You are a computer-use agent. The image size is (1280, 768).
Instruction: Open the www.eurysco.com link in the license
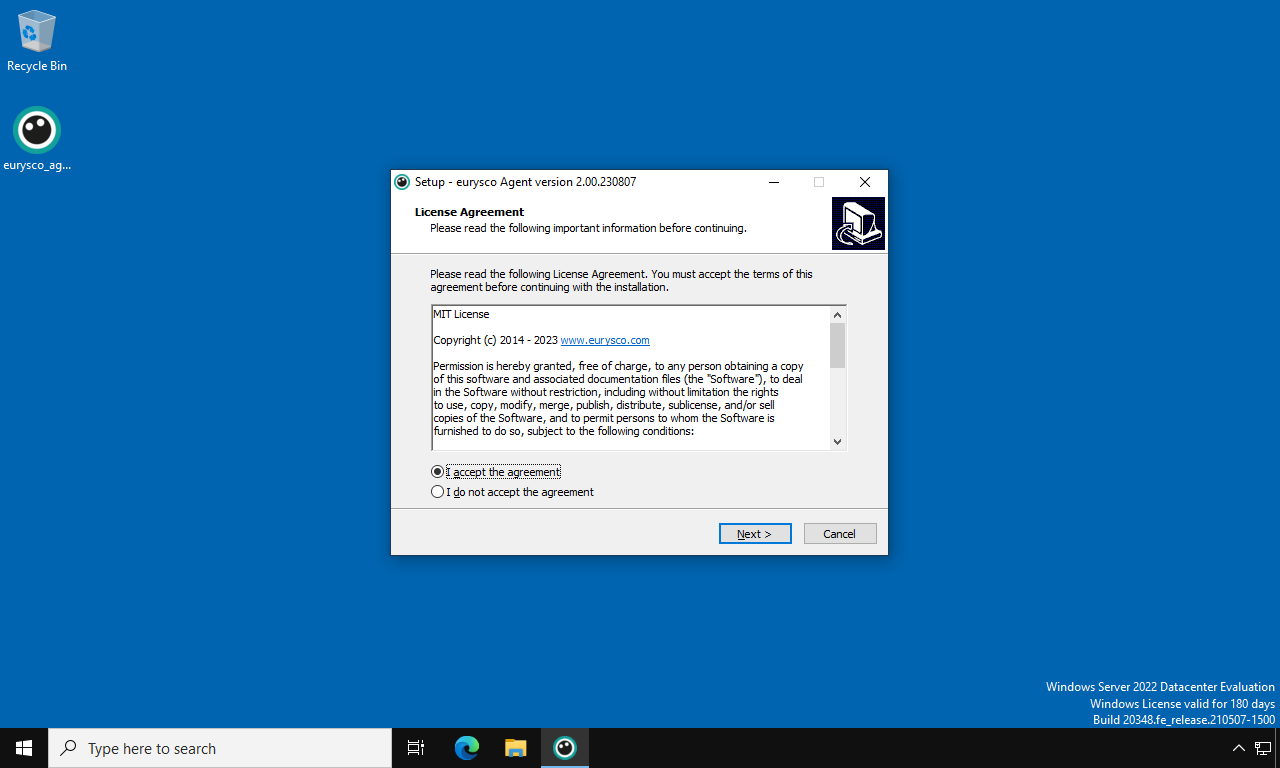pos(605,340)
